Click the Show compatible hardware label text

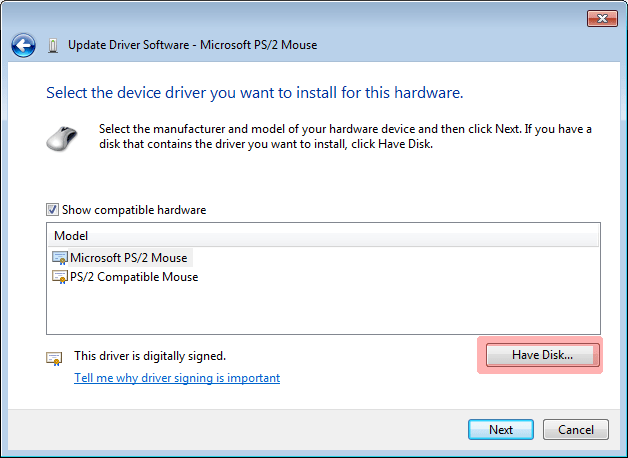pyautogui.click(x=133, y=210)
